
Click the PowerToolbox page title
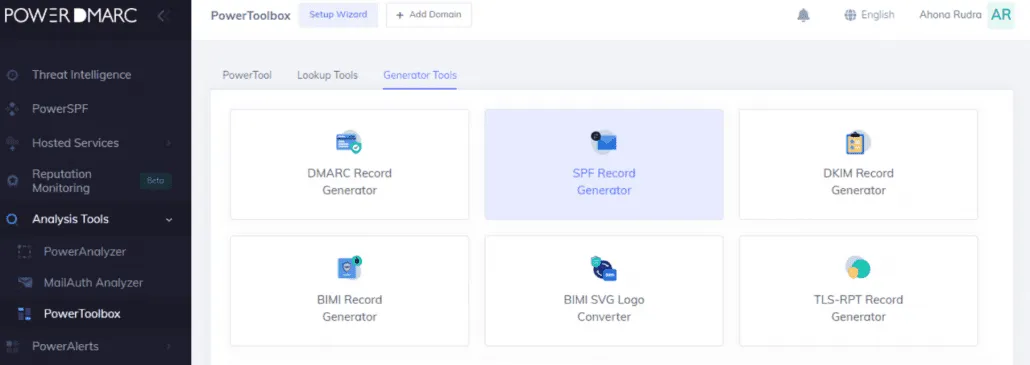tap(250, 16)
